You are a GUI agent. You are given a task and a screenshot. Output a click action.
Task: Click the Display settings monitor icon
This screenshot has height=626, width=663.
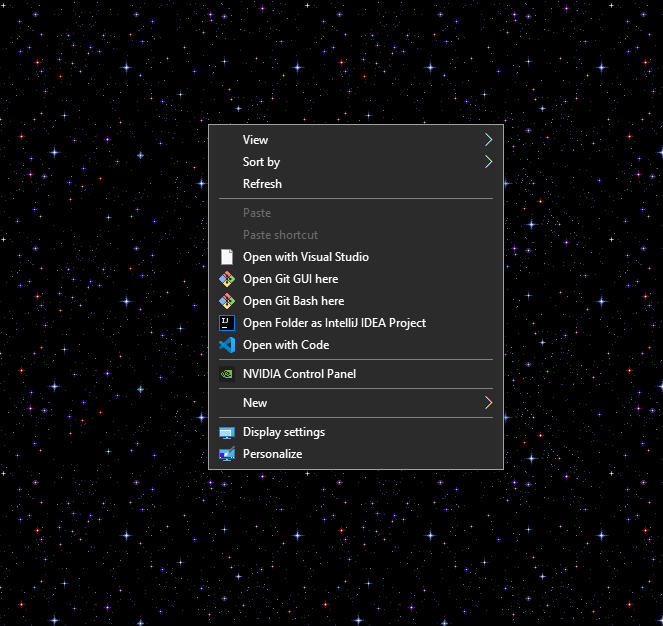tap(227, 432)
